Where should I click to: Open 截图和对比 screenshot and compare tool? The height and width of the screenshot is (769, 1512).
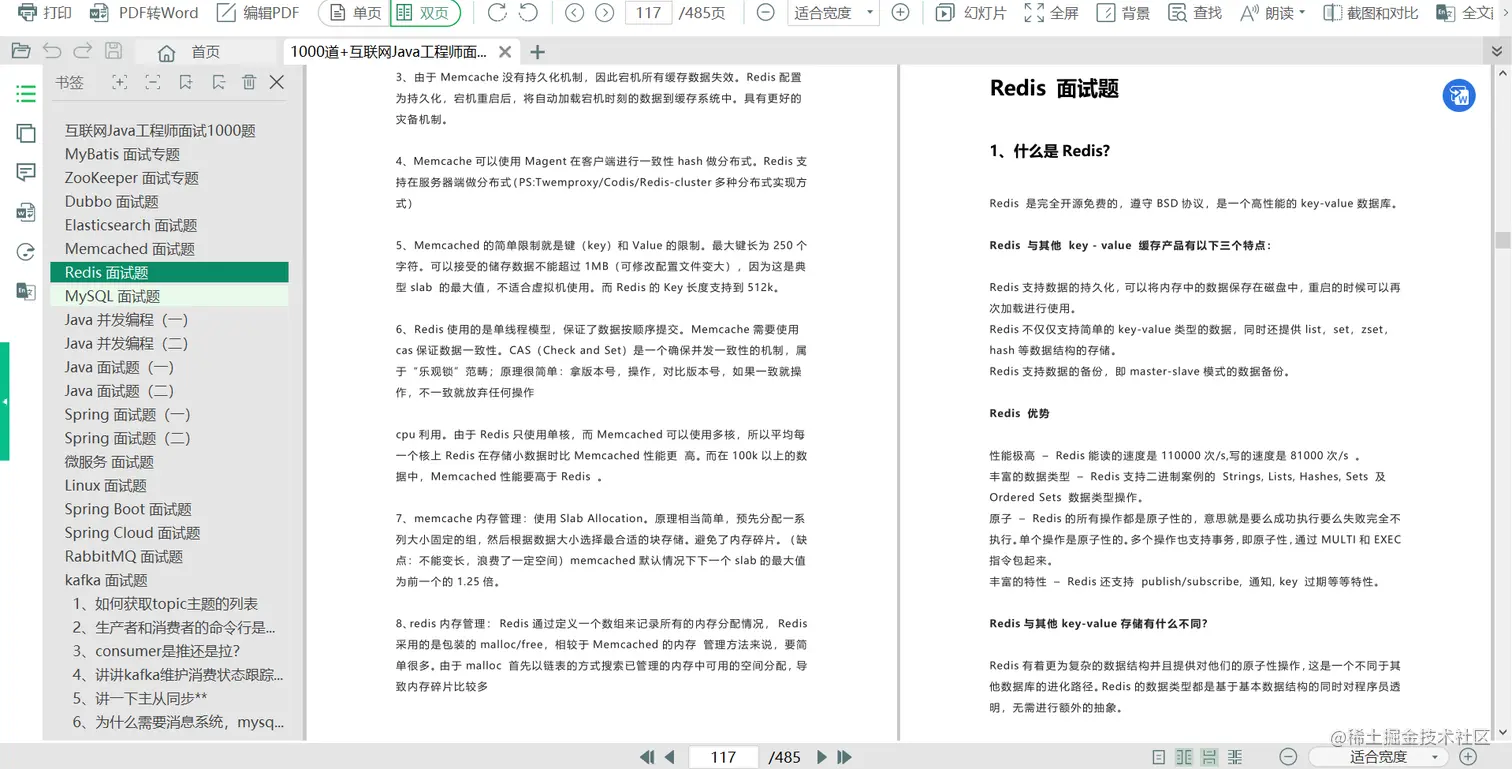(1370, 13)
